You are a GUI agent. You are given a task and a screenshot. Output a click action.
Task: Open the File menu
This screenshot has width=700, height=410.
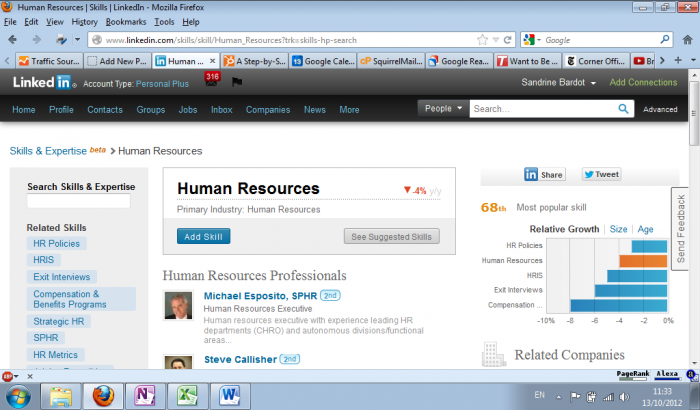[10, 22]
